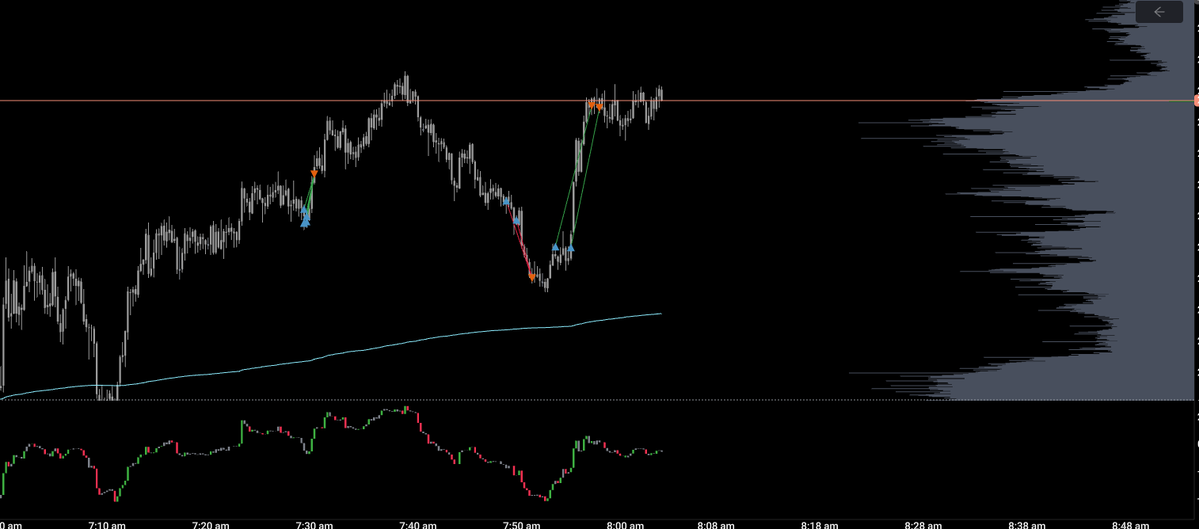Select the 7:30 am time axis label
The height and width of the screenshot is (529, 1199).
(x=314, y=525)
